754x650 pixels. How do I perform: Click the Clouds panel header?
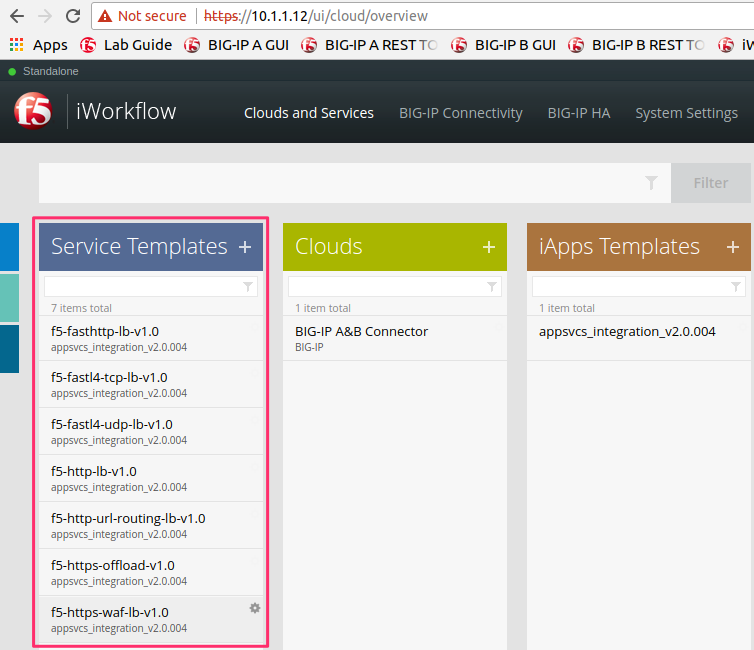click(x=395, y=247)
